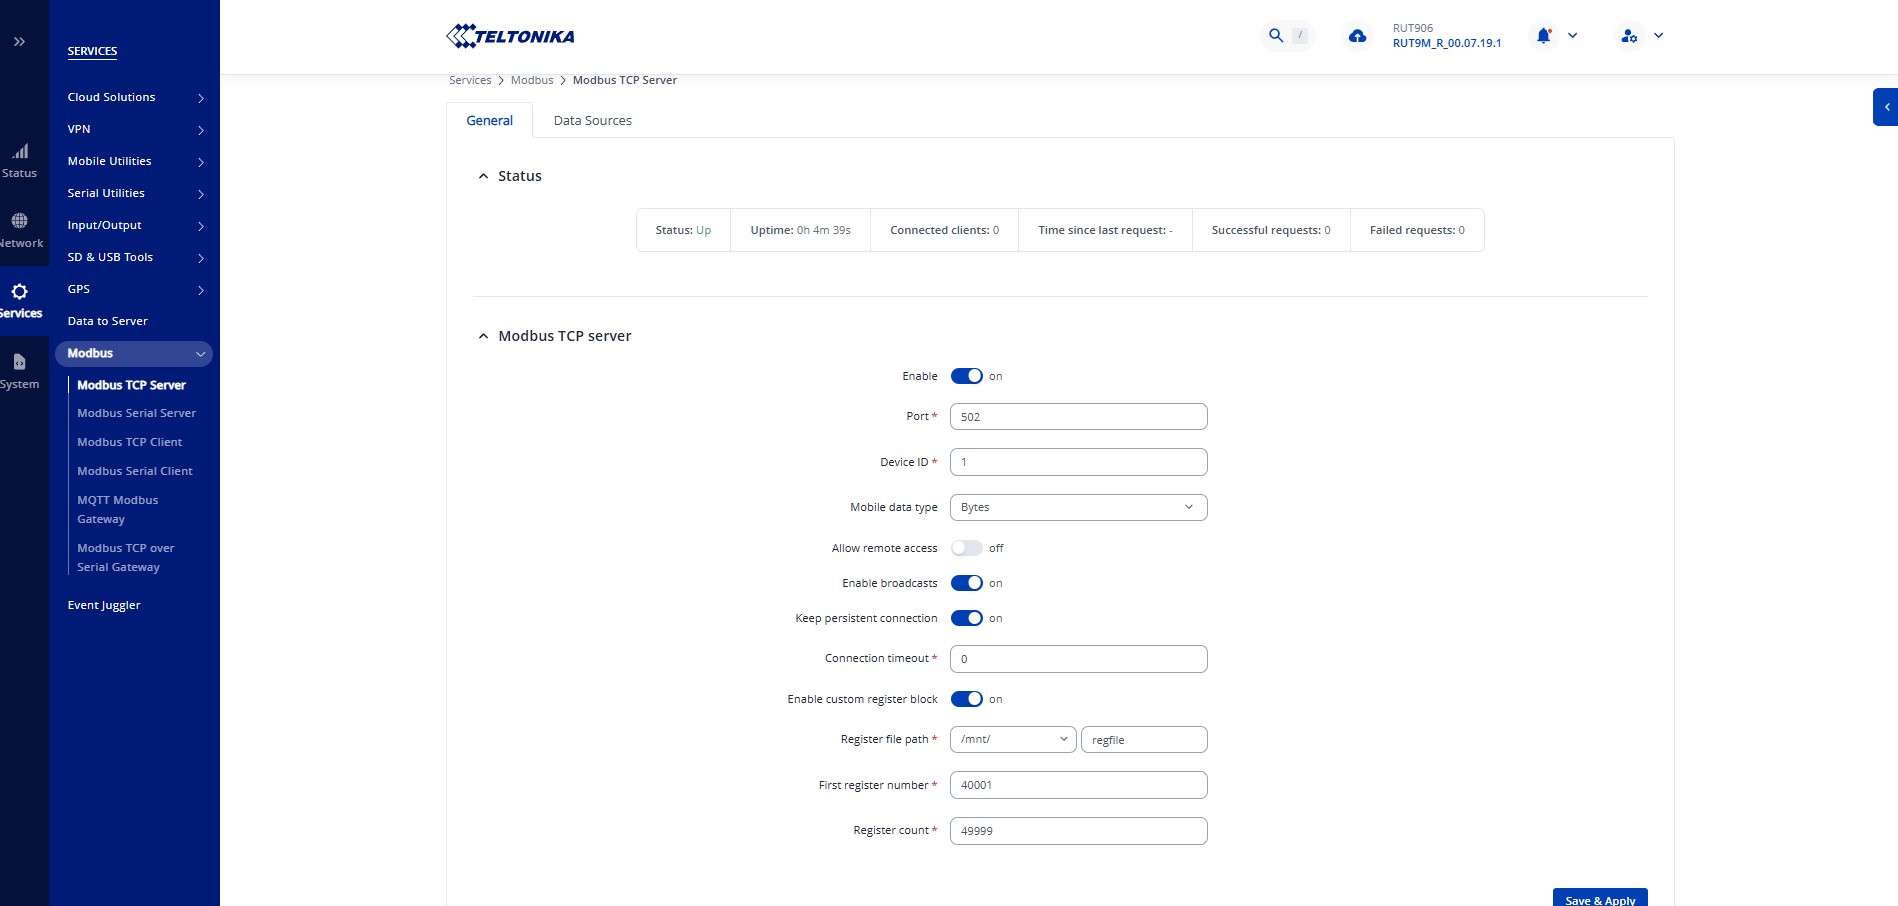Toggle Keep persistent connection off
The width and height of the screenshot is (1898, 906).
966,618
